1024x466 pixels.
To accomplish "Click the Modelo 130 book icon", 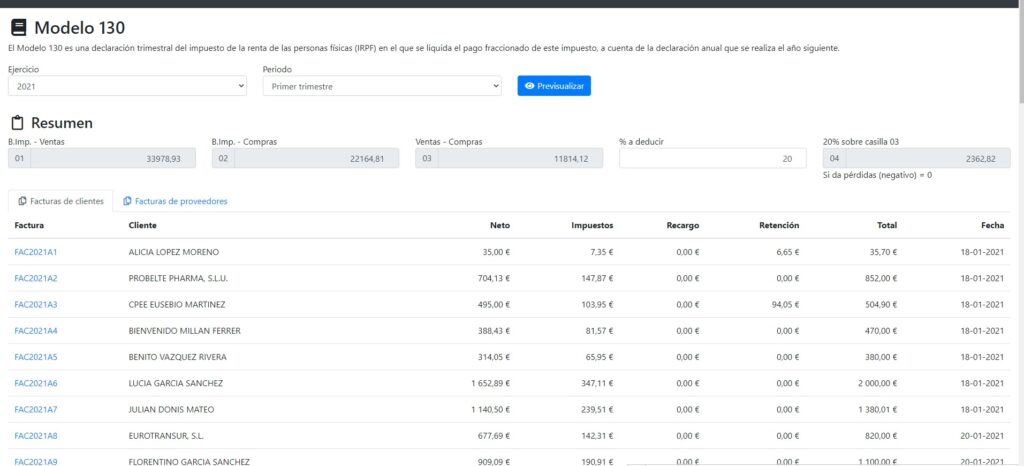I will pyautogui.click(x=18, y=28).
